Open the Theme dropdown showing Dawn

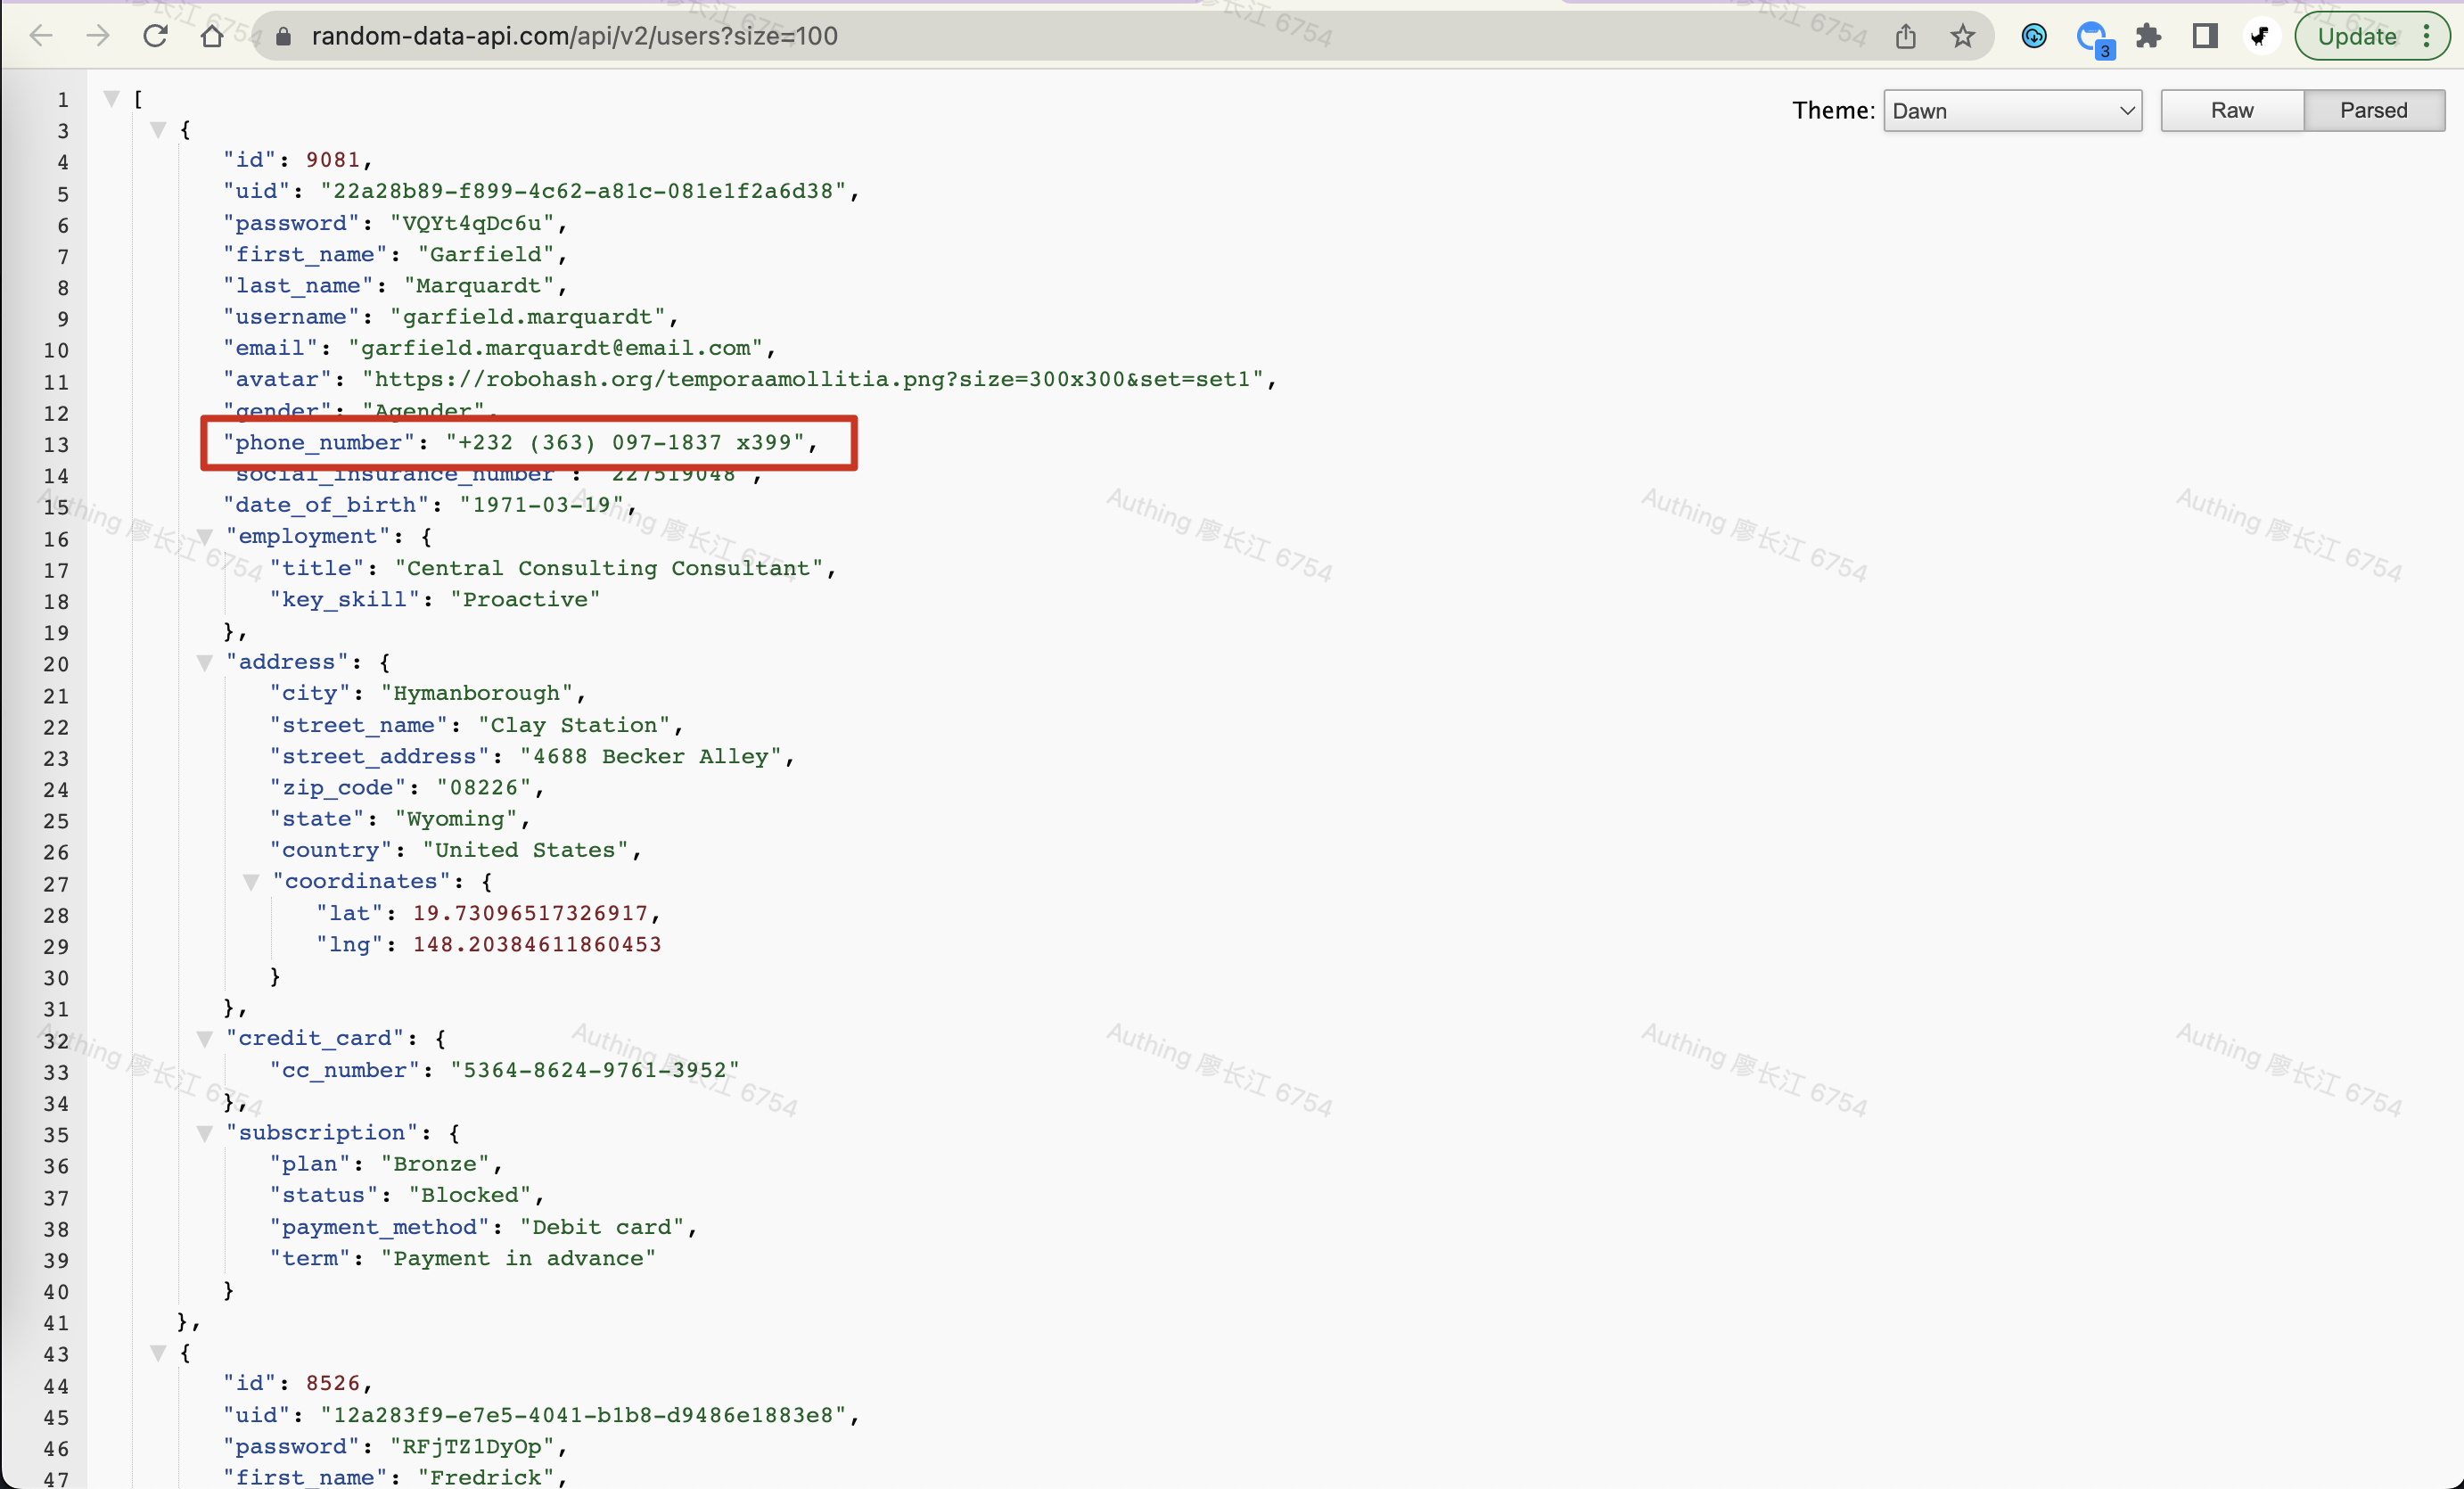pos(2011,110)
